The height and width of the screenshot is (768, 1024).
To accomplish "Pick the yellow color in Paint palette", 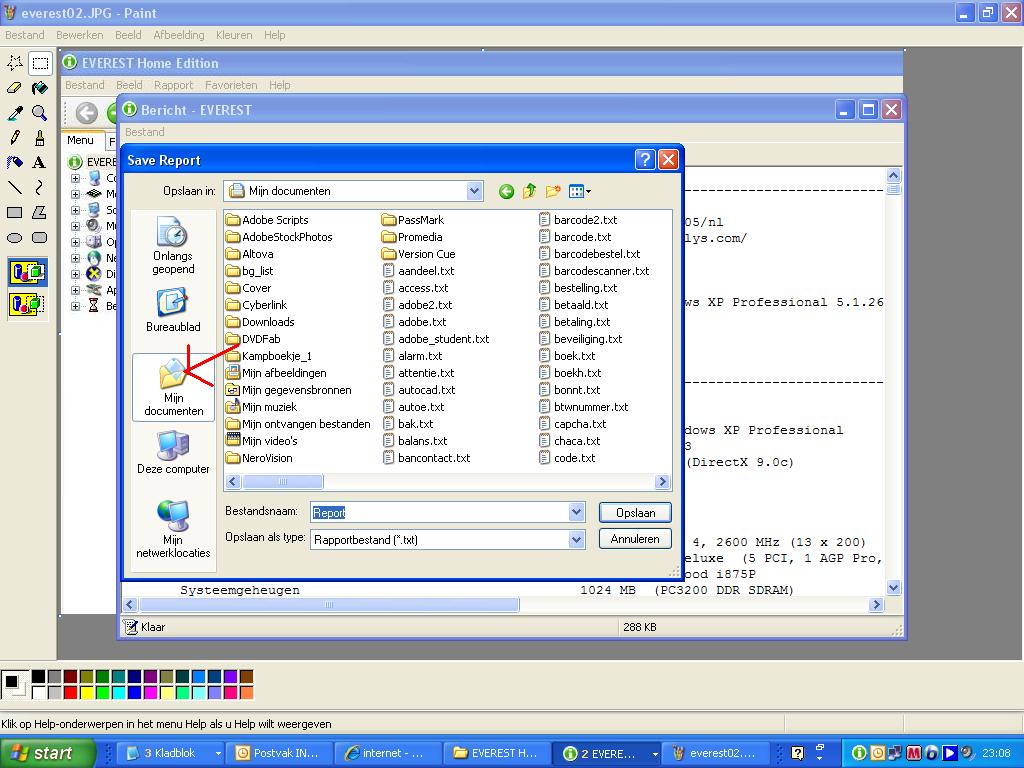I will point(86,692).
